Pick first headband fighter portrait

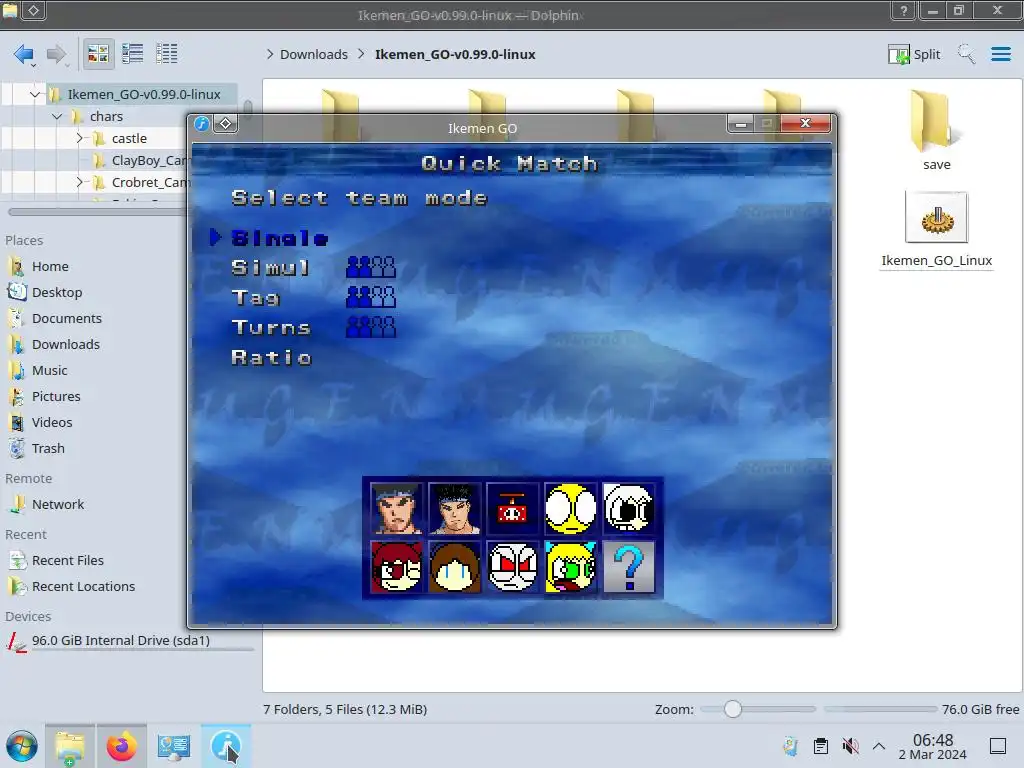point(396,509)
